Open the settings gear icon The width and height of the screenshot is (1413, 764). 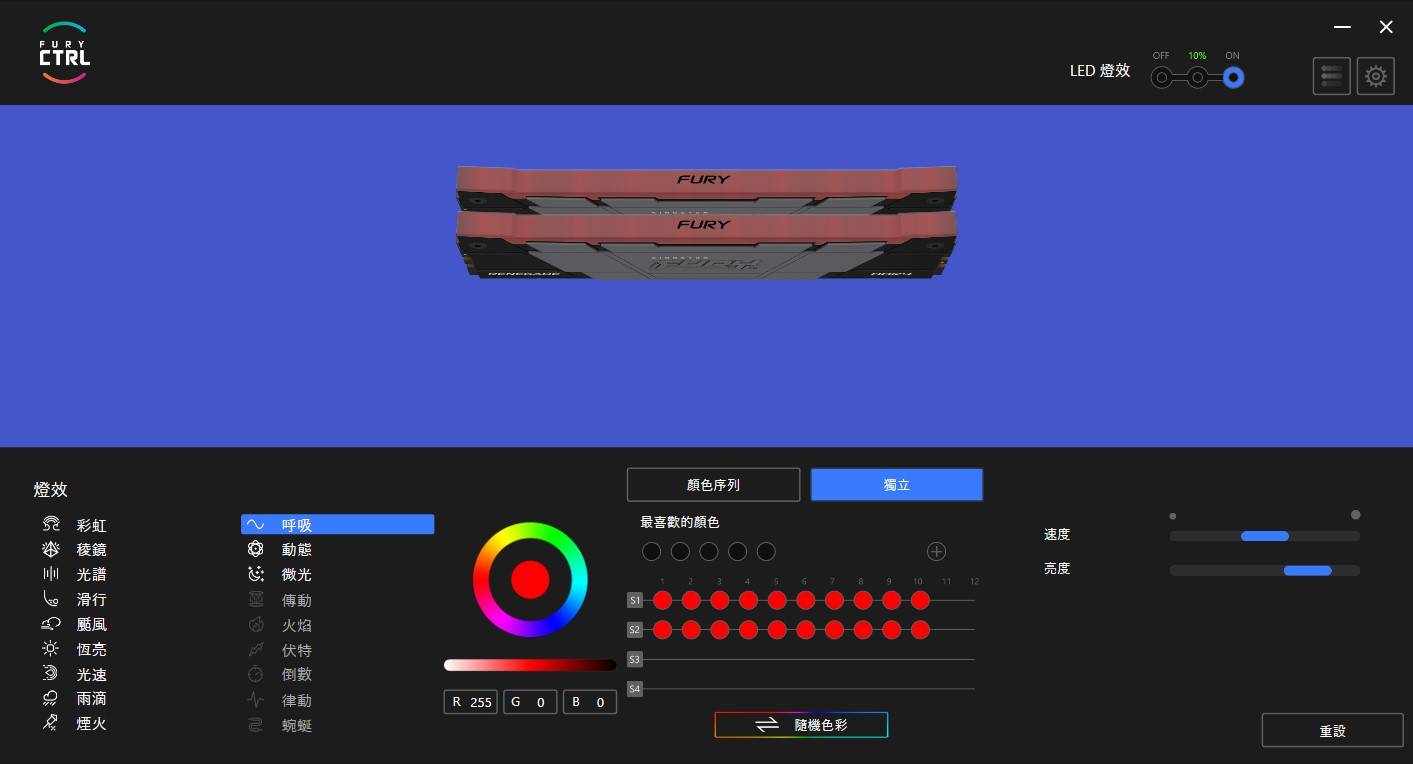[x=1375, y=76]
